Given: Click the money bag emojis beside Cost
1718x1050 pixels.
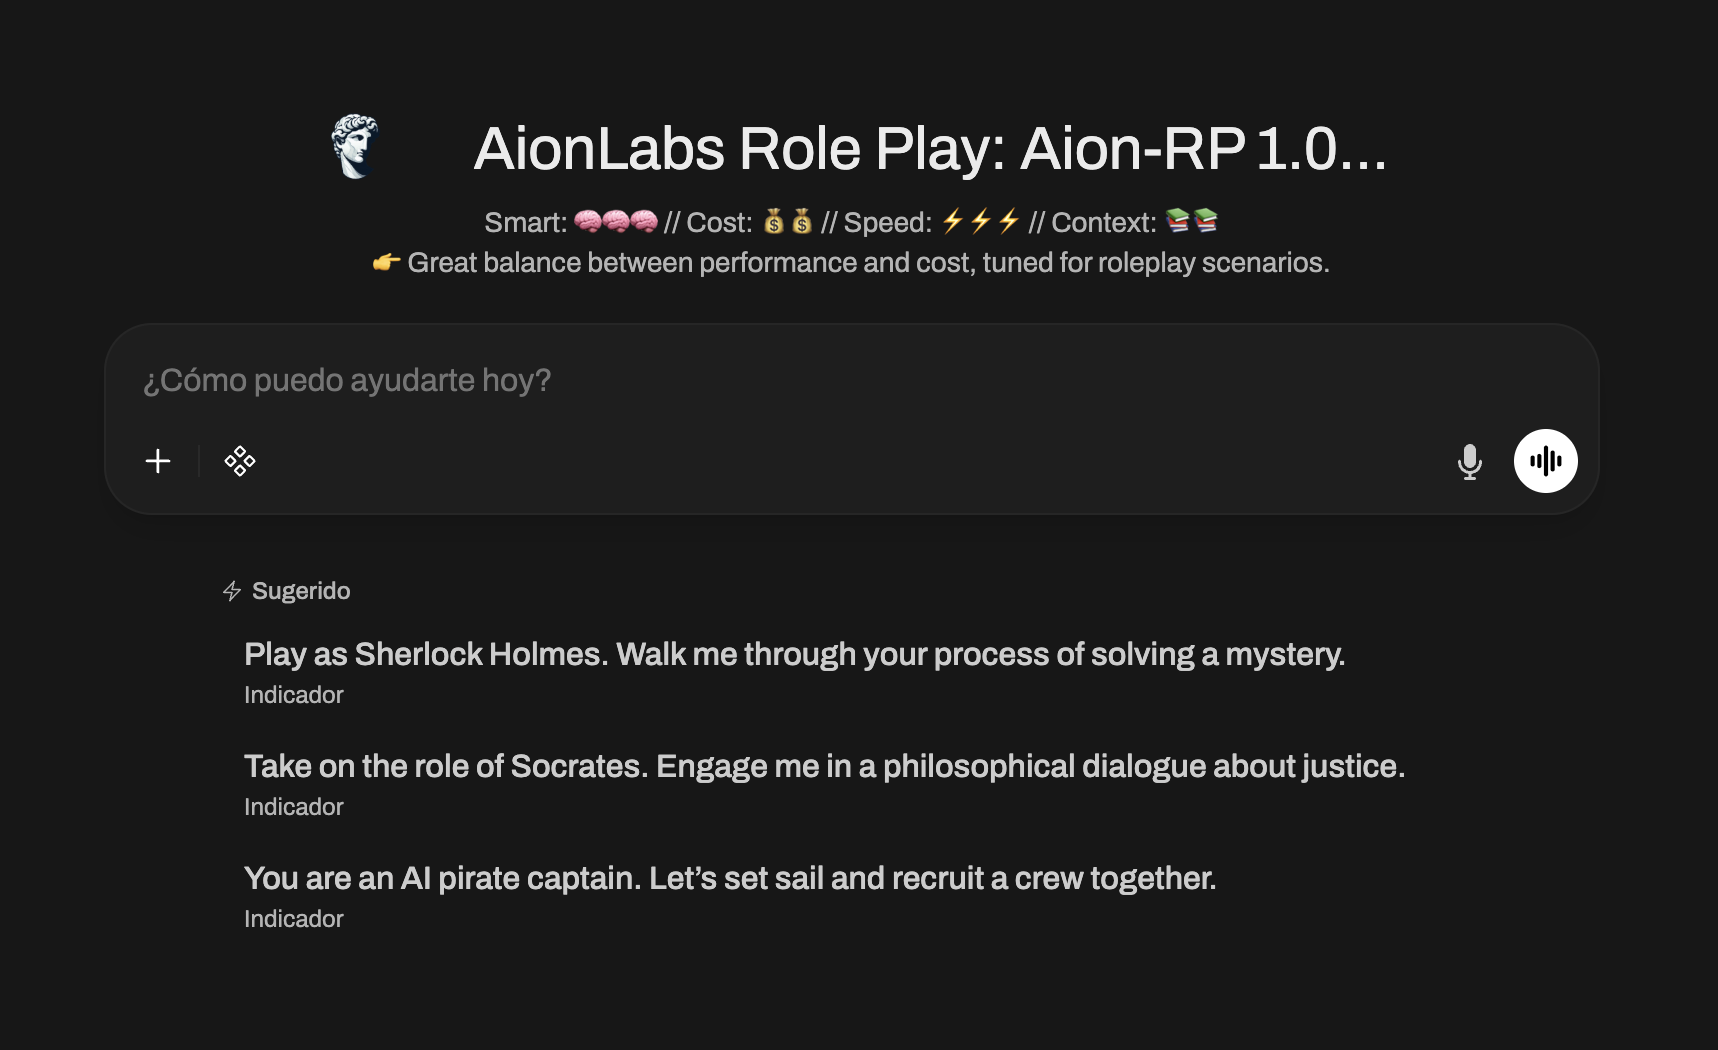Looking at the screenshot, I should coord(788,222).
